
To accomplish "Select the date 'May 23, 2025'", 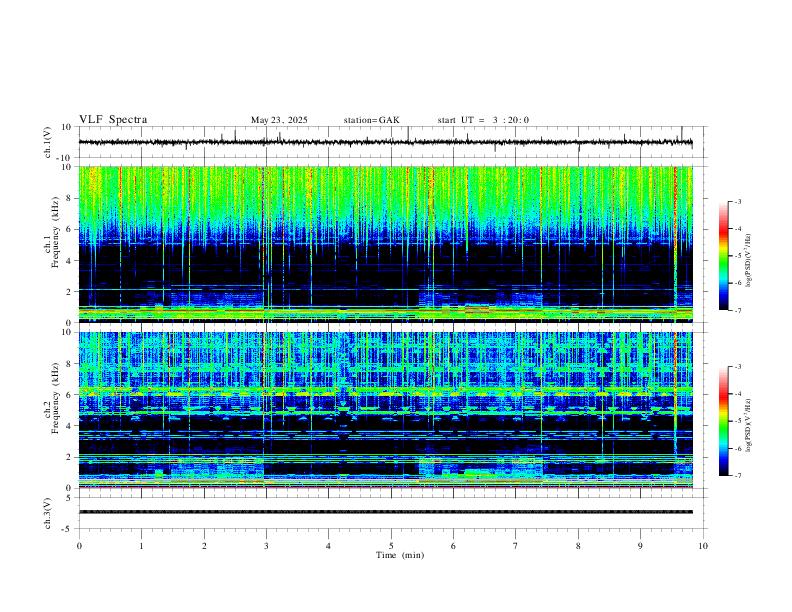I will tap(279, 120).
